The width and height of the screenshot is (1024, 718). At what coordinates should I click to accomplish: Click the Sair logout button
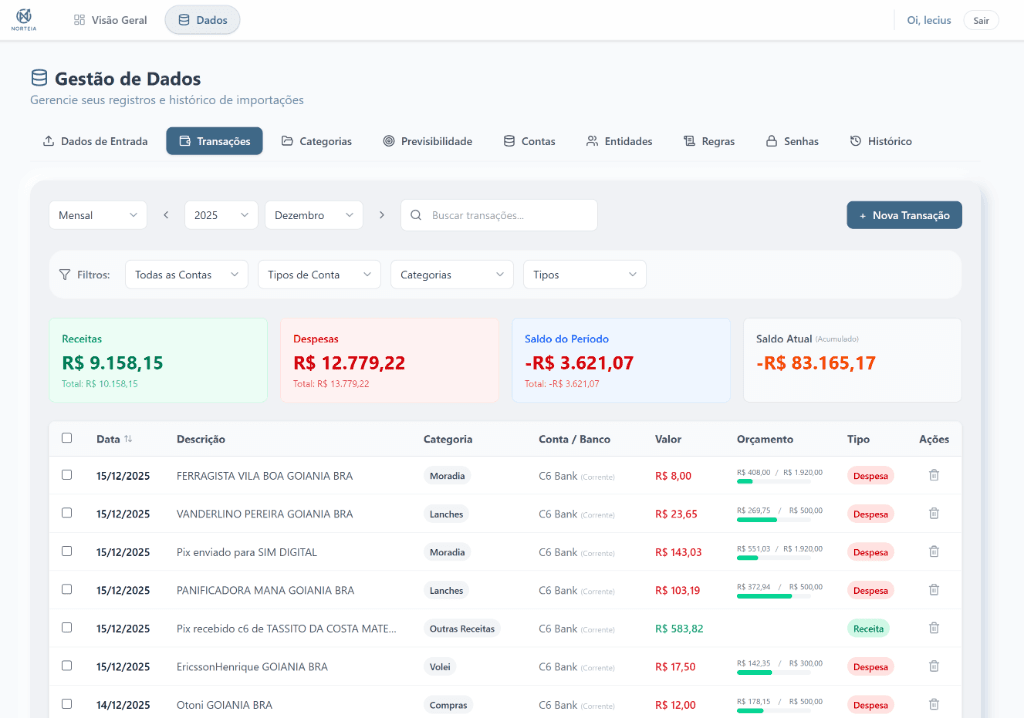point(980,20)
